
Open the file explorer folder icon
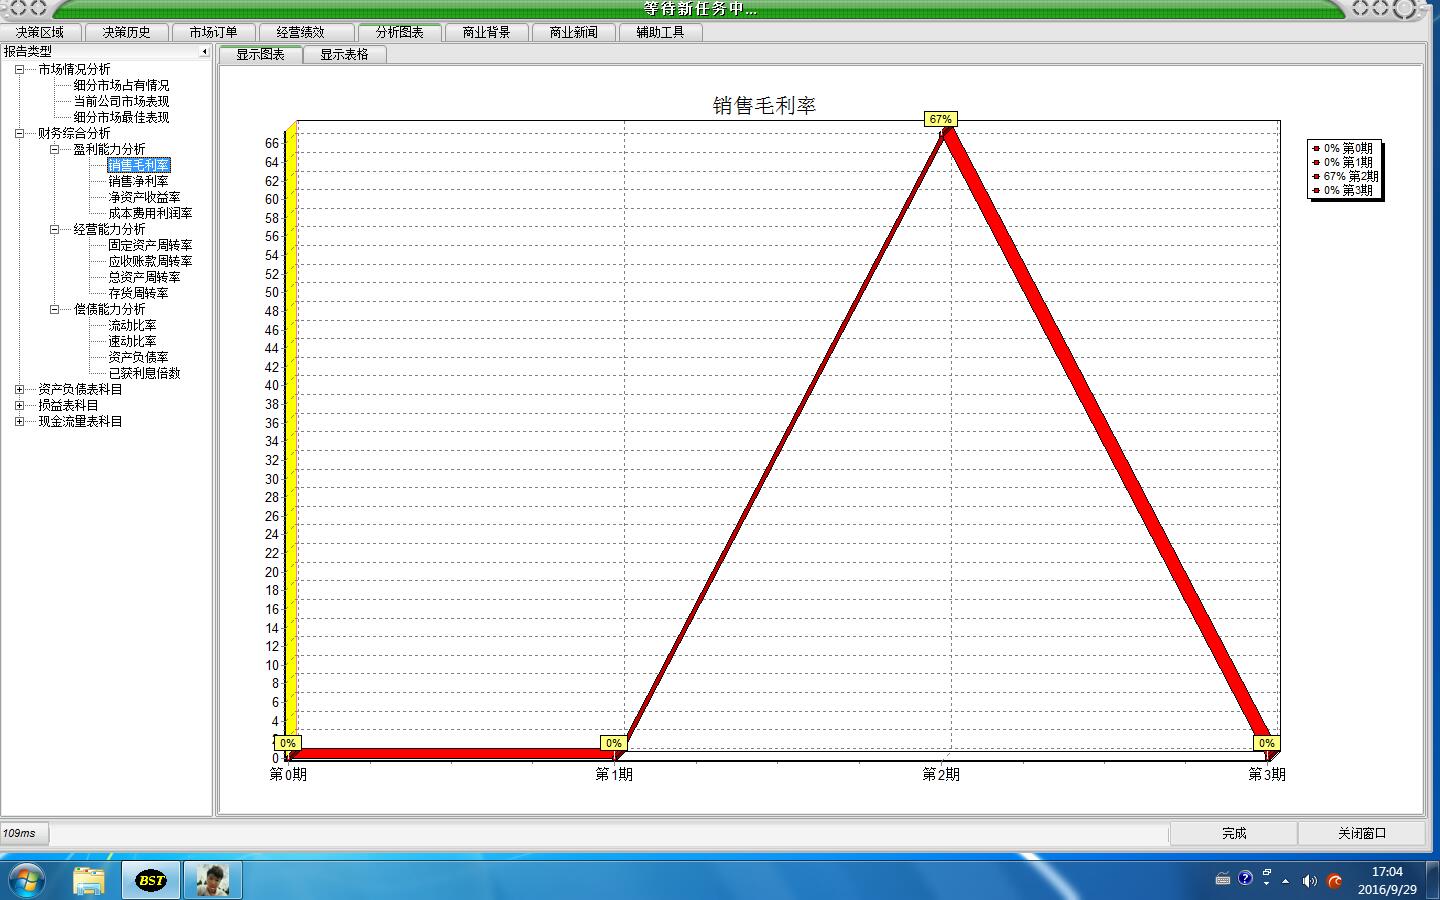click(x=89, y=880)
